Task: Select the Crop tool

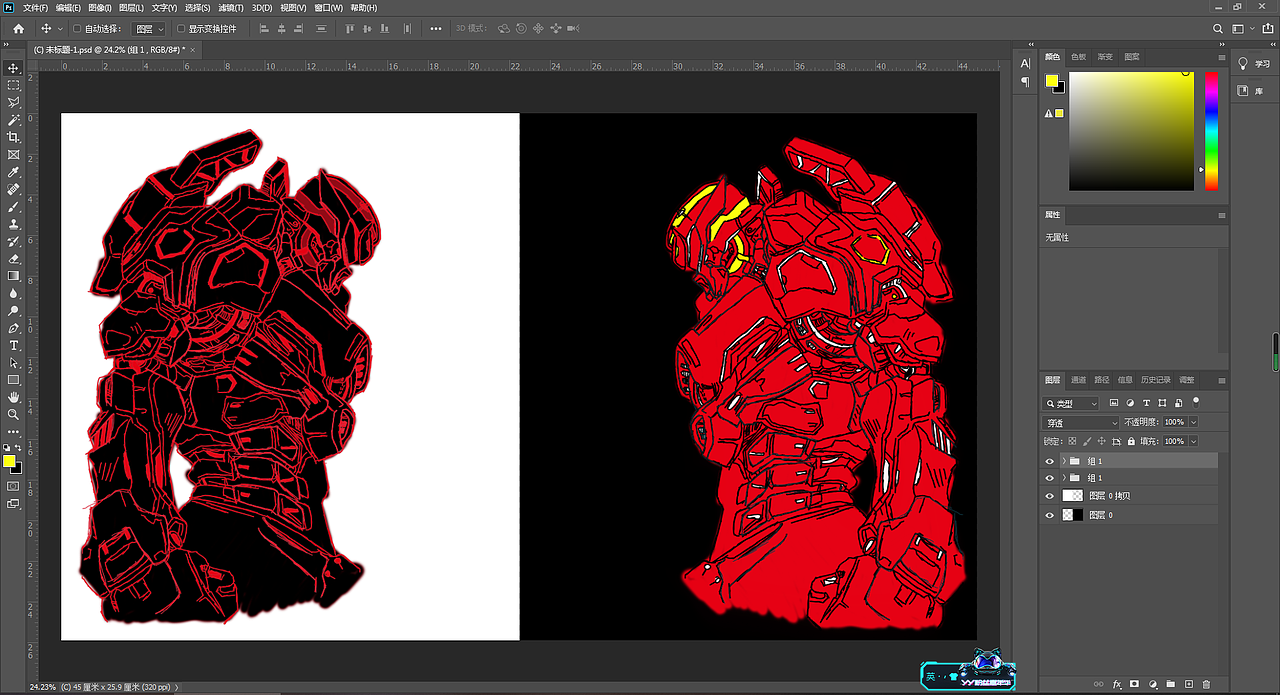Action: click(x=14, y=137)
